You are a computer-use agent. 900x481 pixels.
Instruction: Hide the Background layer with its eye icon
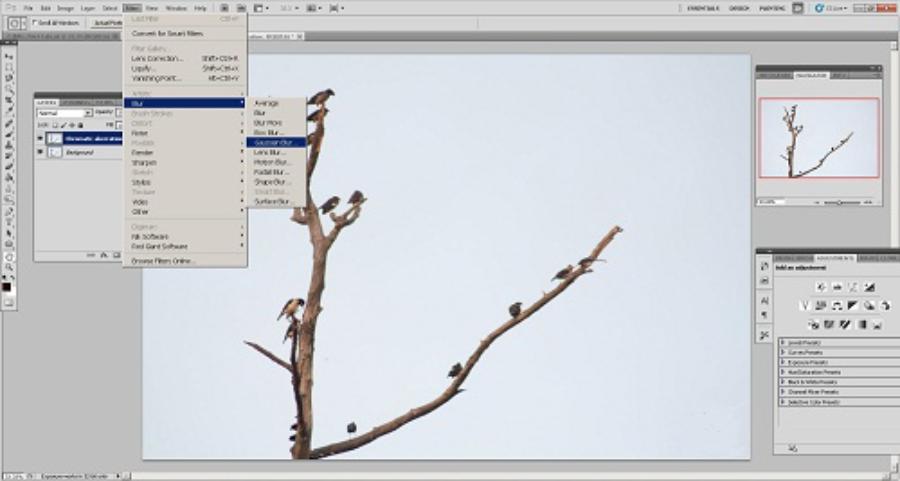pos(40,153)
